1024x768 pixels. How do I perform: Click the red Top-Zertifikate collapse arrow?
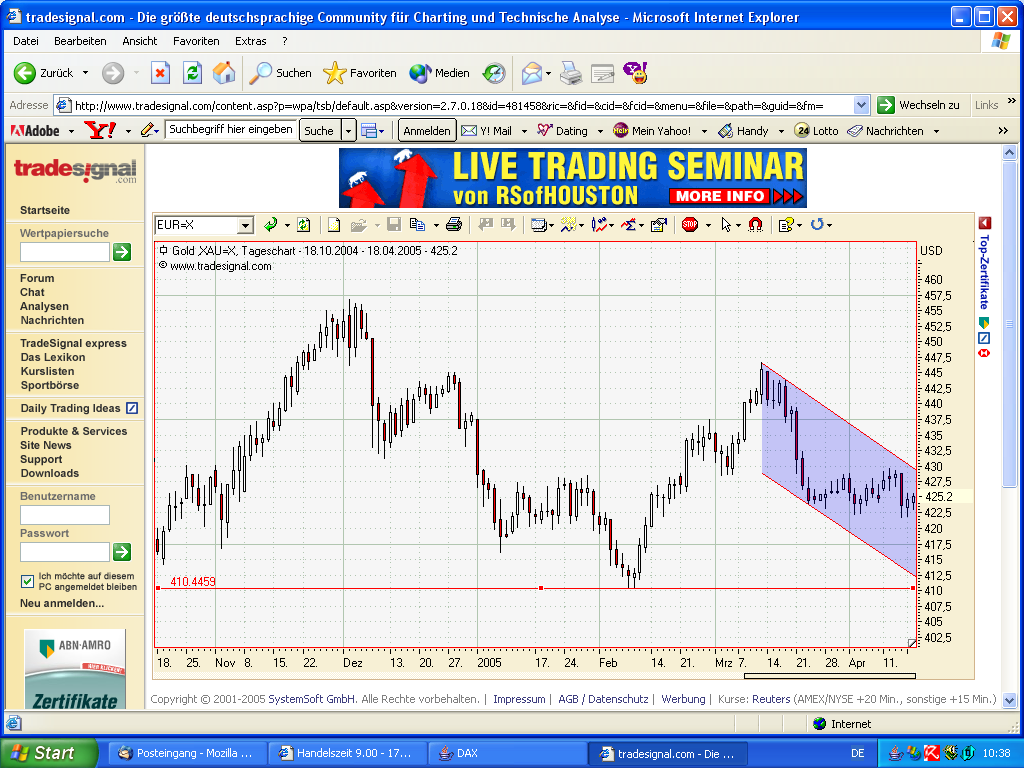tap(985, 223)
